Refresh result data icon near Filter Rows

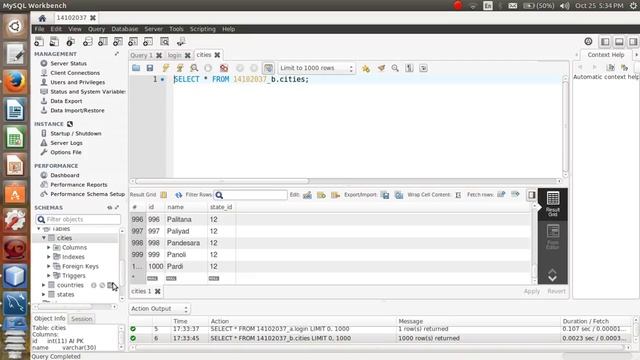[x=178, y=195]
